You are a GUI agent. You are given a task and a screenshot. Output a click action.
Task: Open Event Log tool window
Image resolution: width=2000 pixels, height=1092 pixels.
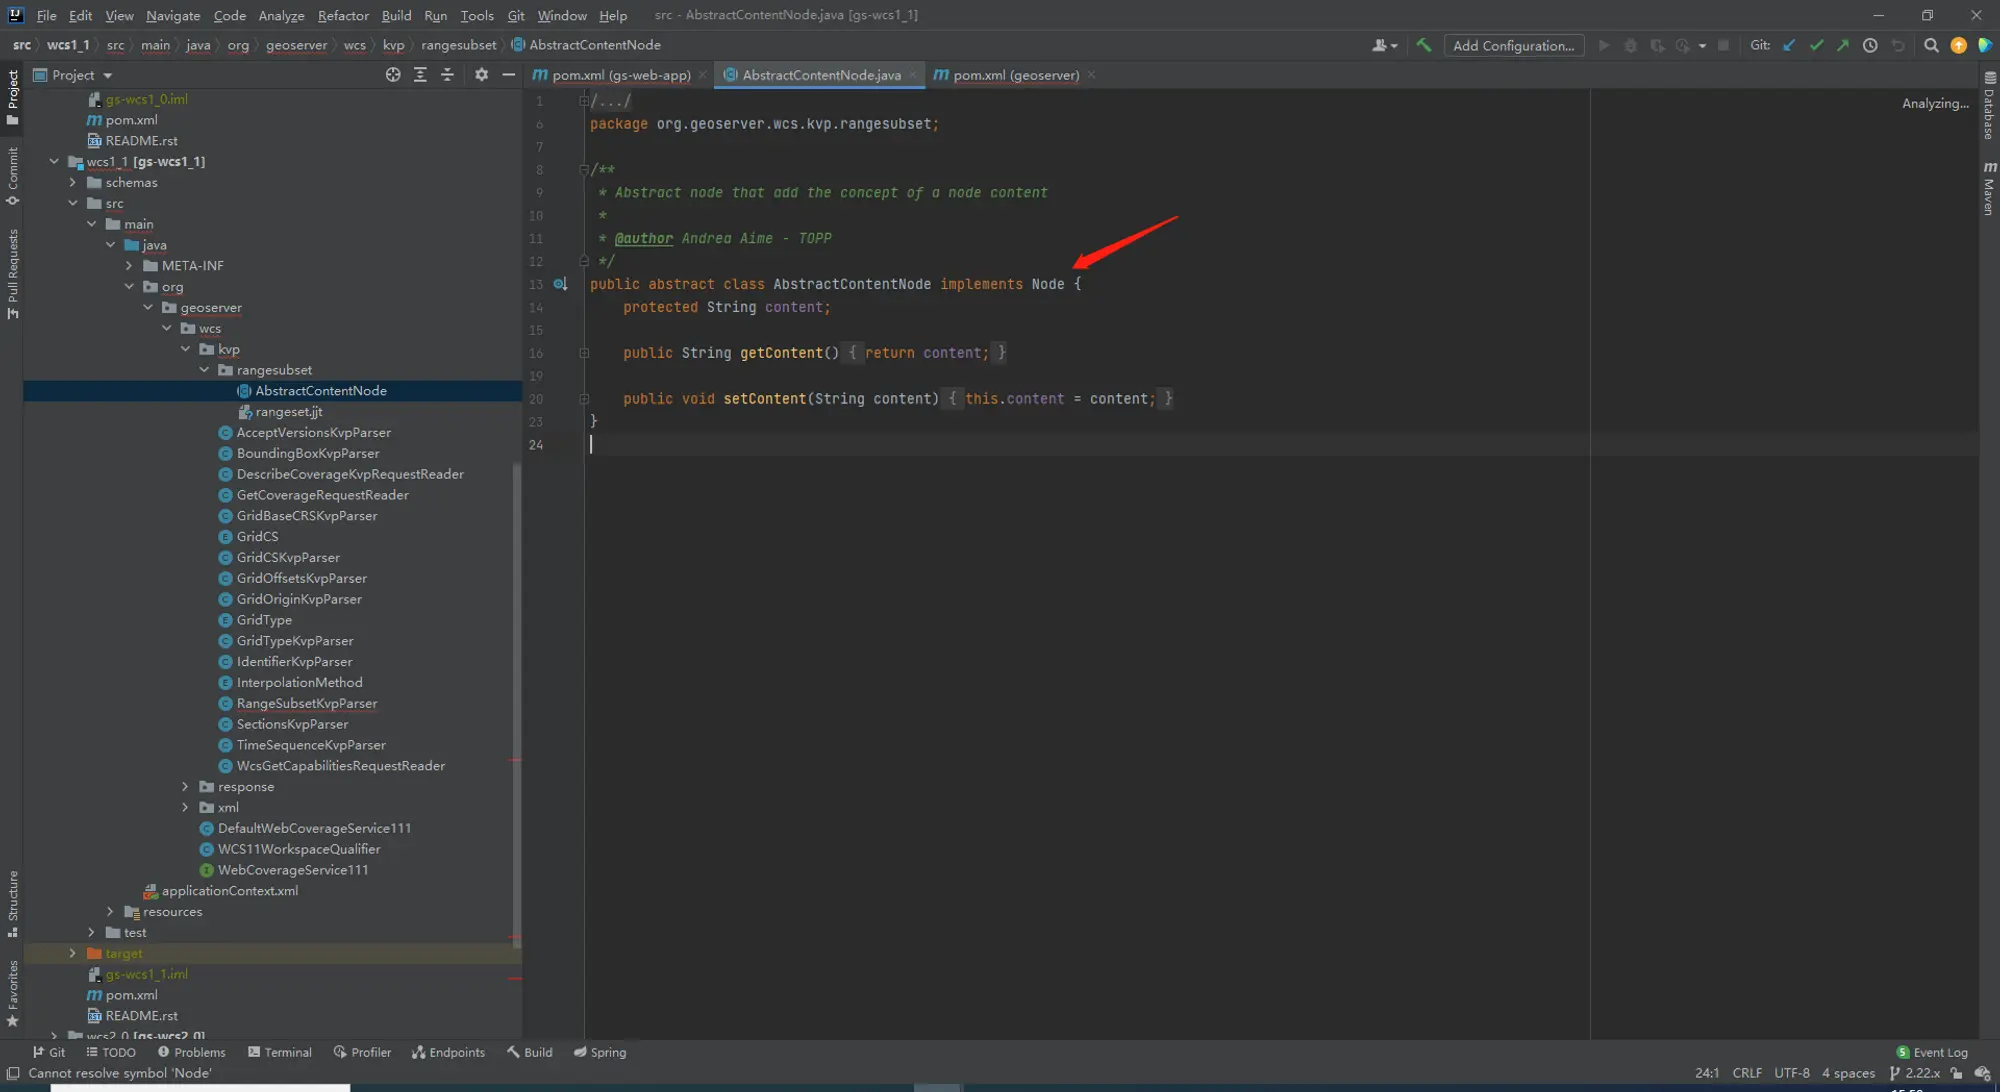coord(1932,1052)
